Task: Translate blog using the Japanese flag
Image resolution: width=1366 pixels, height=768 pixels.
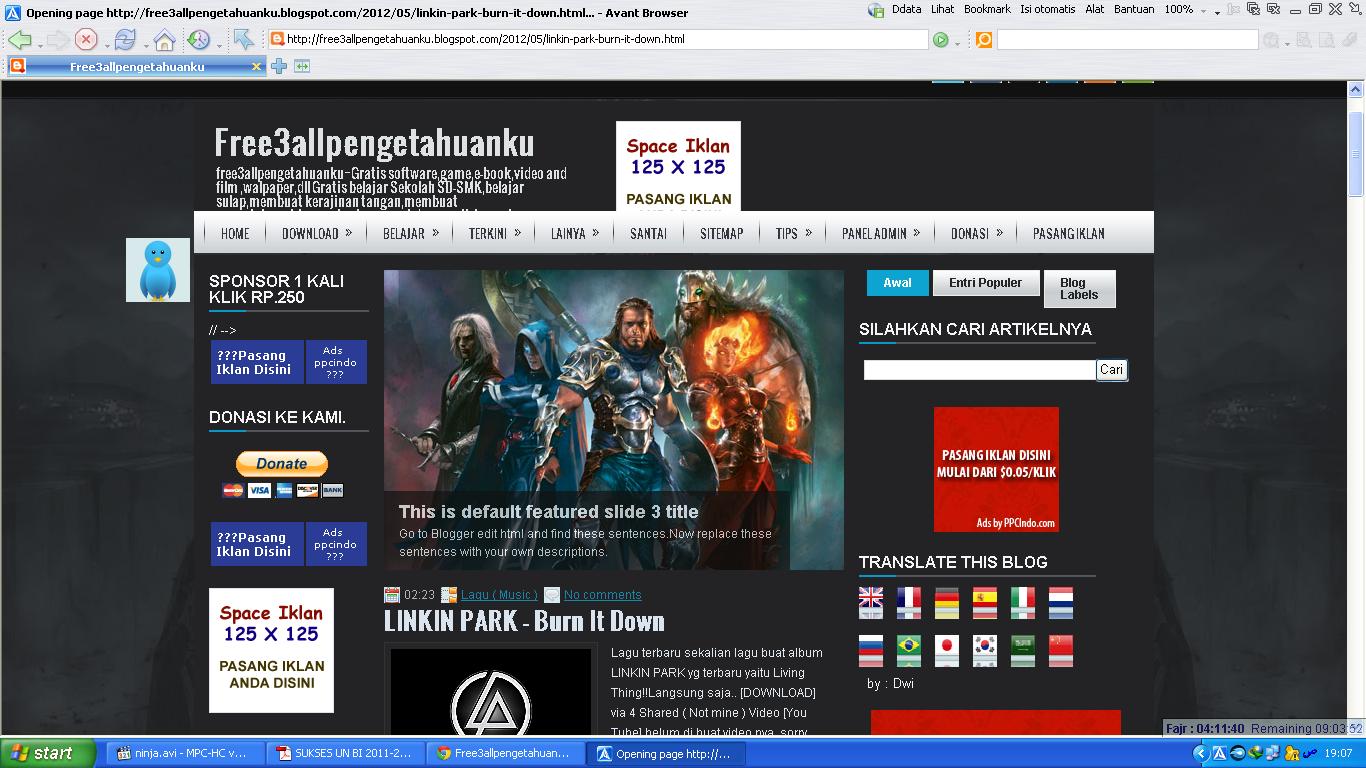Action: tap(947, 651)
